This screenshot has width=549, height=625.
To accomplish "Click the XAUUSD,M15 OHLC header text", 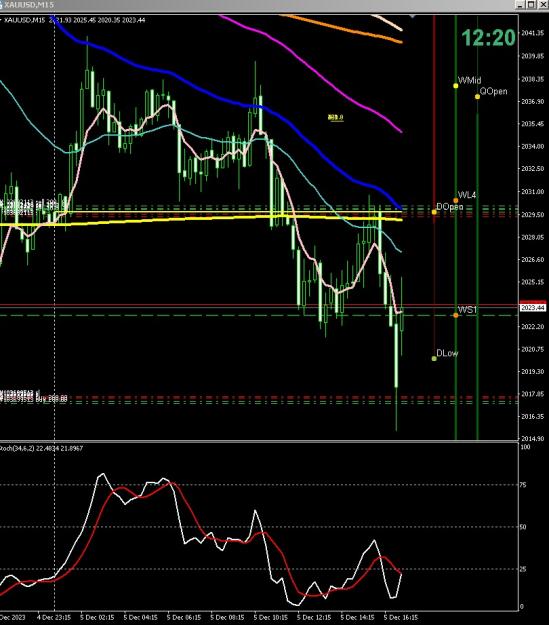I will coord(75,20).
